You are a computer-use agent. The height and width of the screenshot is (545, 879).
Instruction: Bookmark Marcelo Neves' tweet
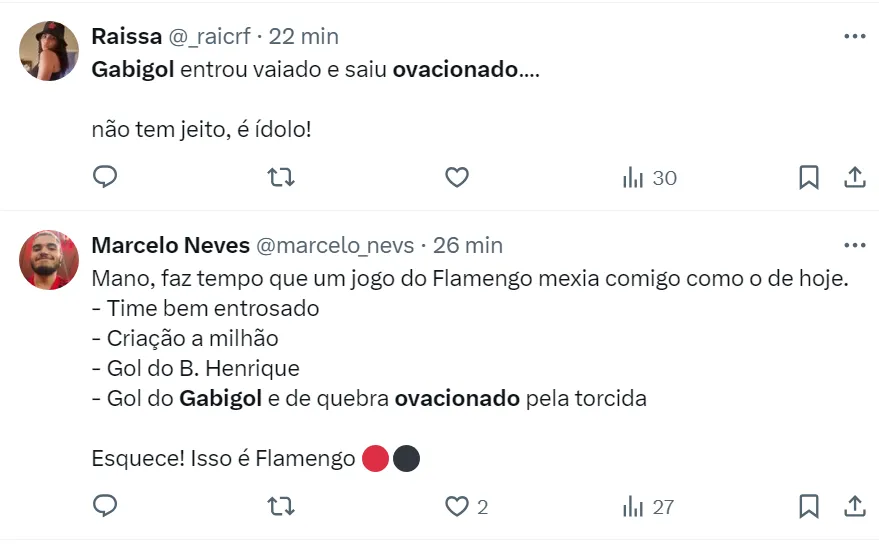[809, 507]
